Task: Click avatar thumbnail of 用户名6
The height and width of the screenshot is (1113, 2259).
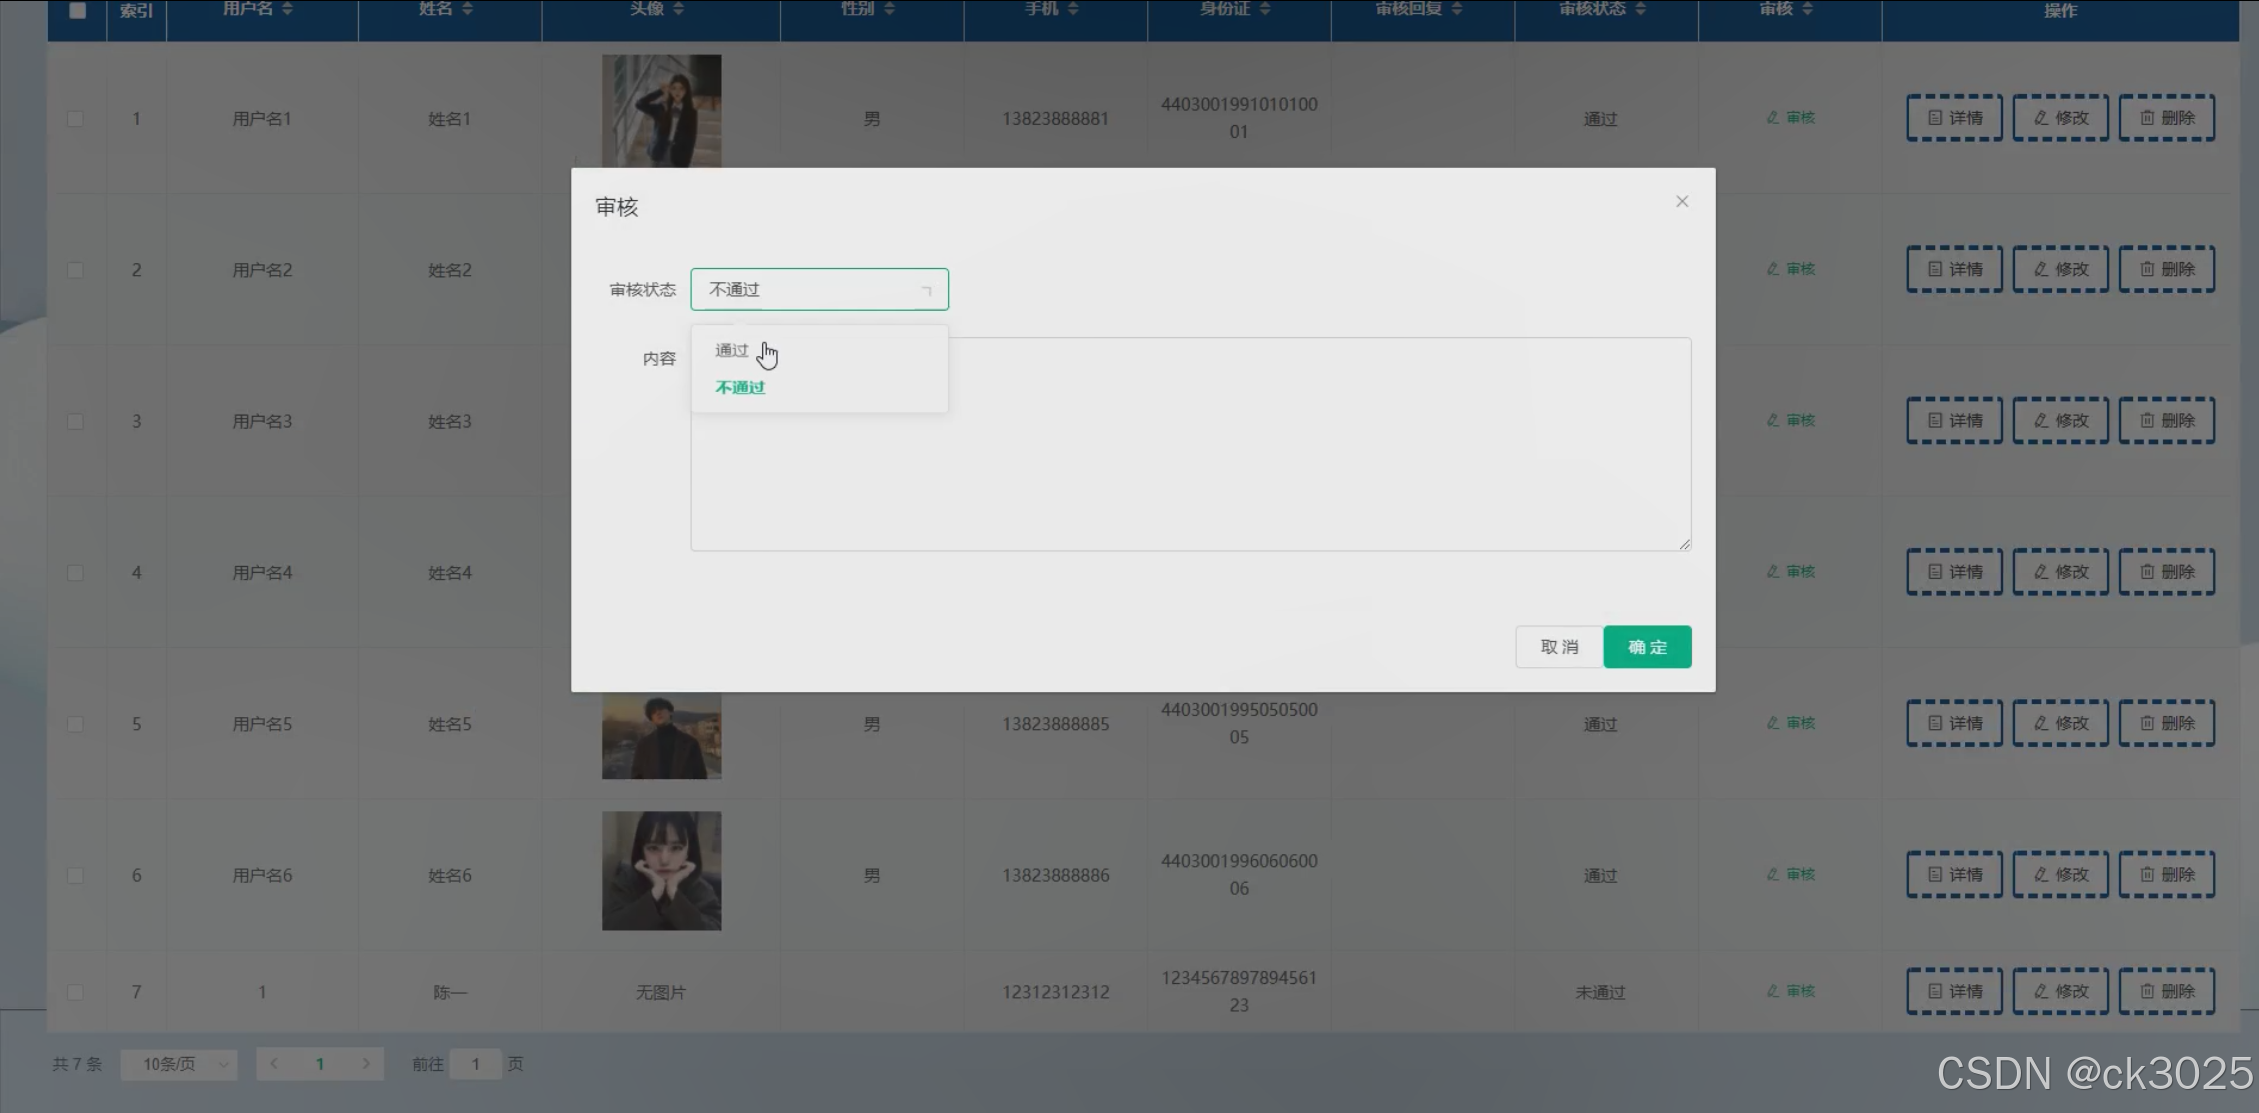Action: click(x=661, y=871)
